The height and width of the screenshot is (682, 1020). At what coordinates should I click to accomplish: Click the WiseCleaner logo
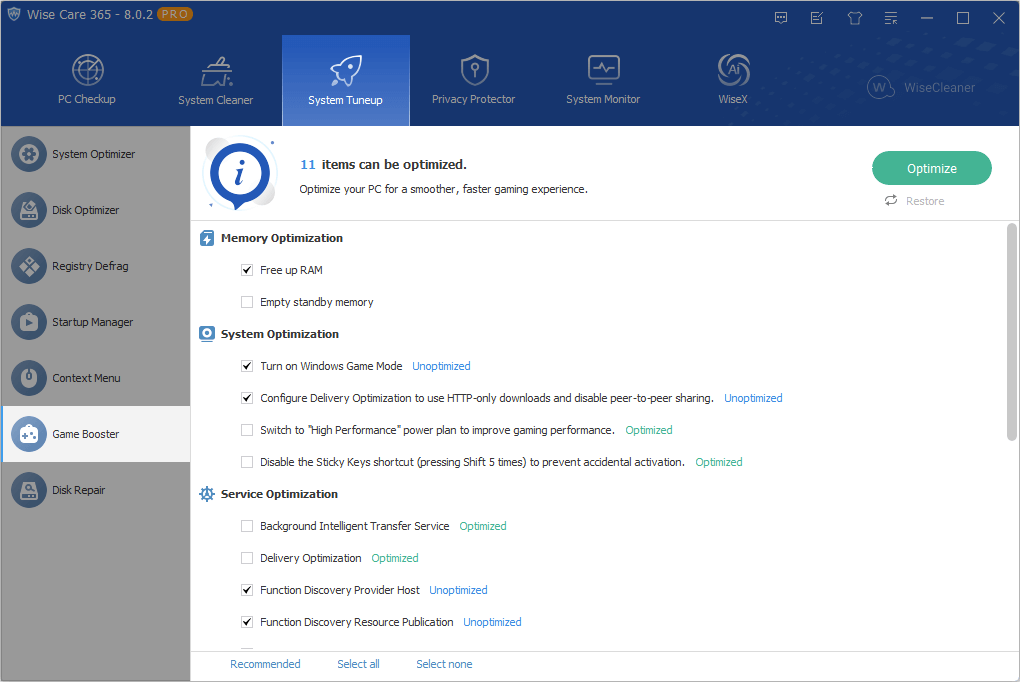921,87
